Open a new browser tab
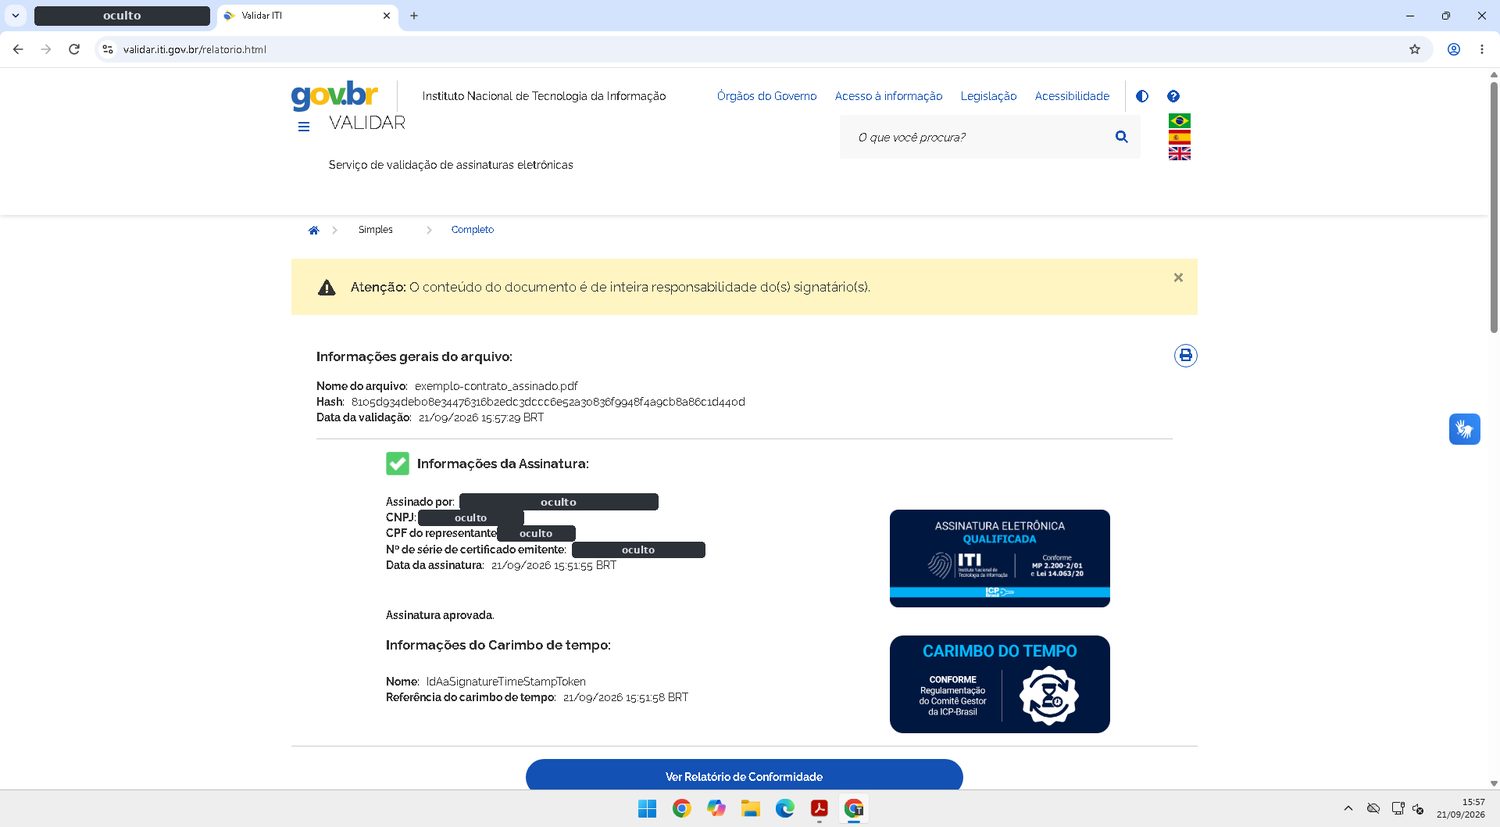Screen dimensions: 1500x827 pyautogui.click(x=414, y=16)
